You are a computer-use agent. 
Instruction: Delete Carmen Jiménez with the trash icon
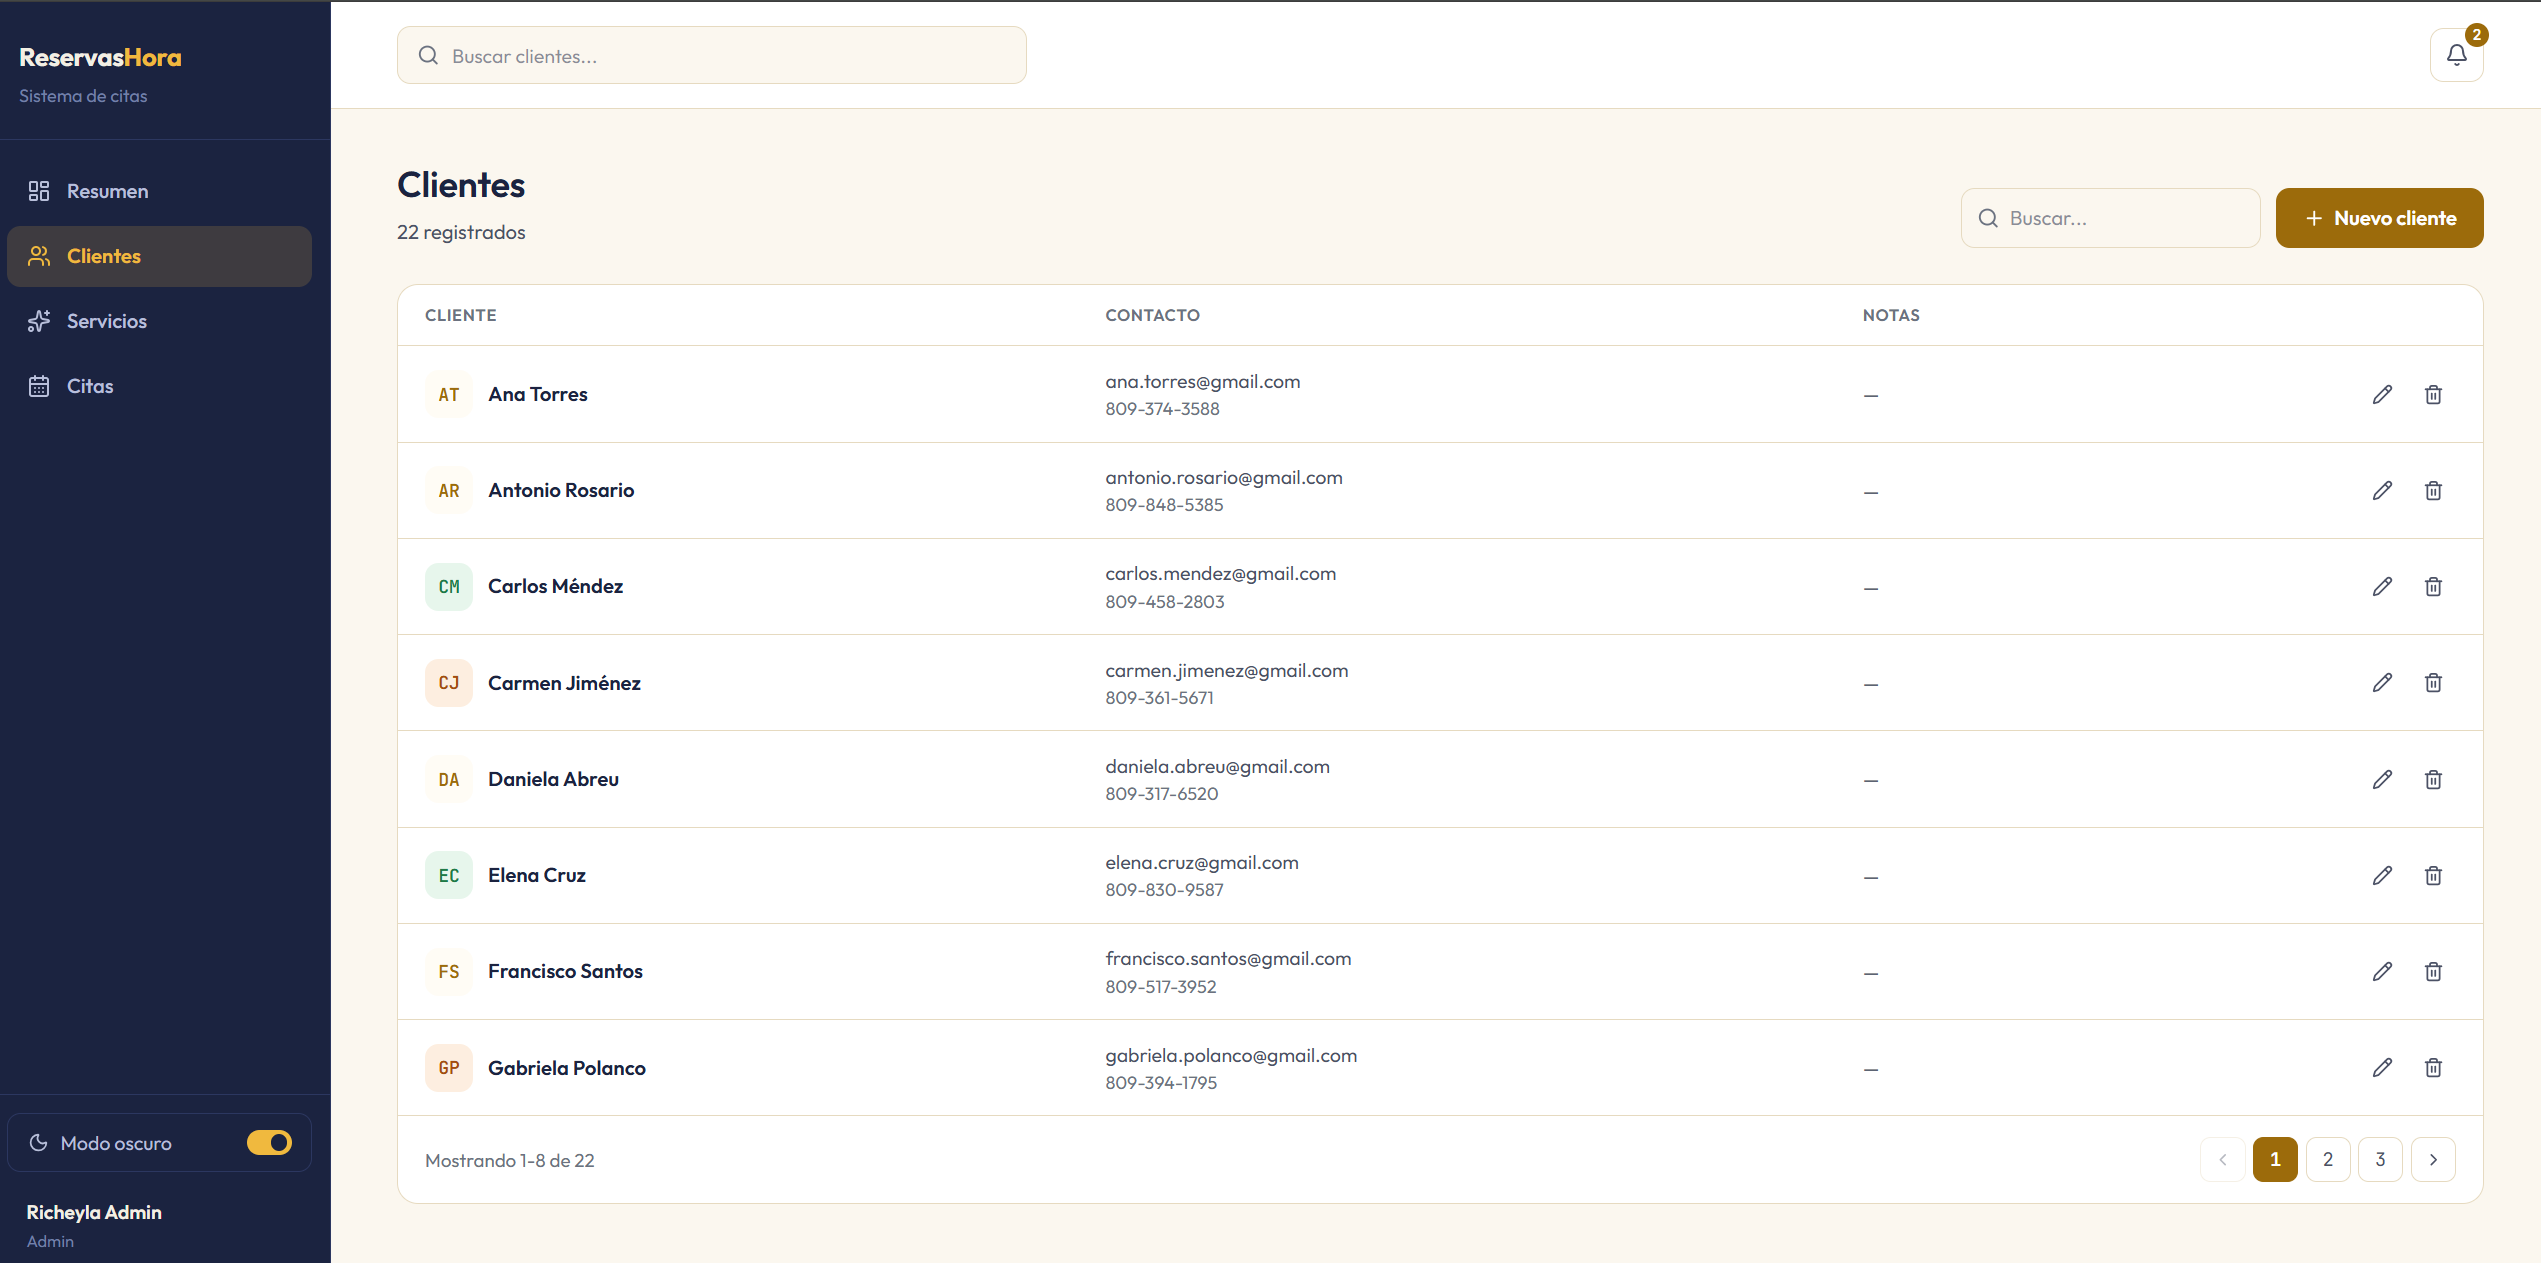pyautogui.click(x=2433, y=682)
